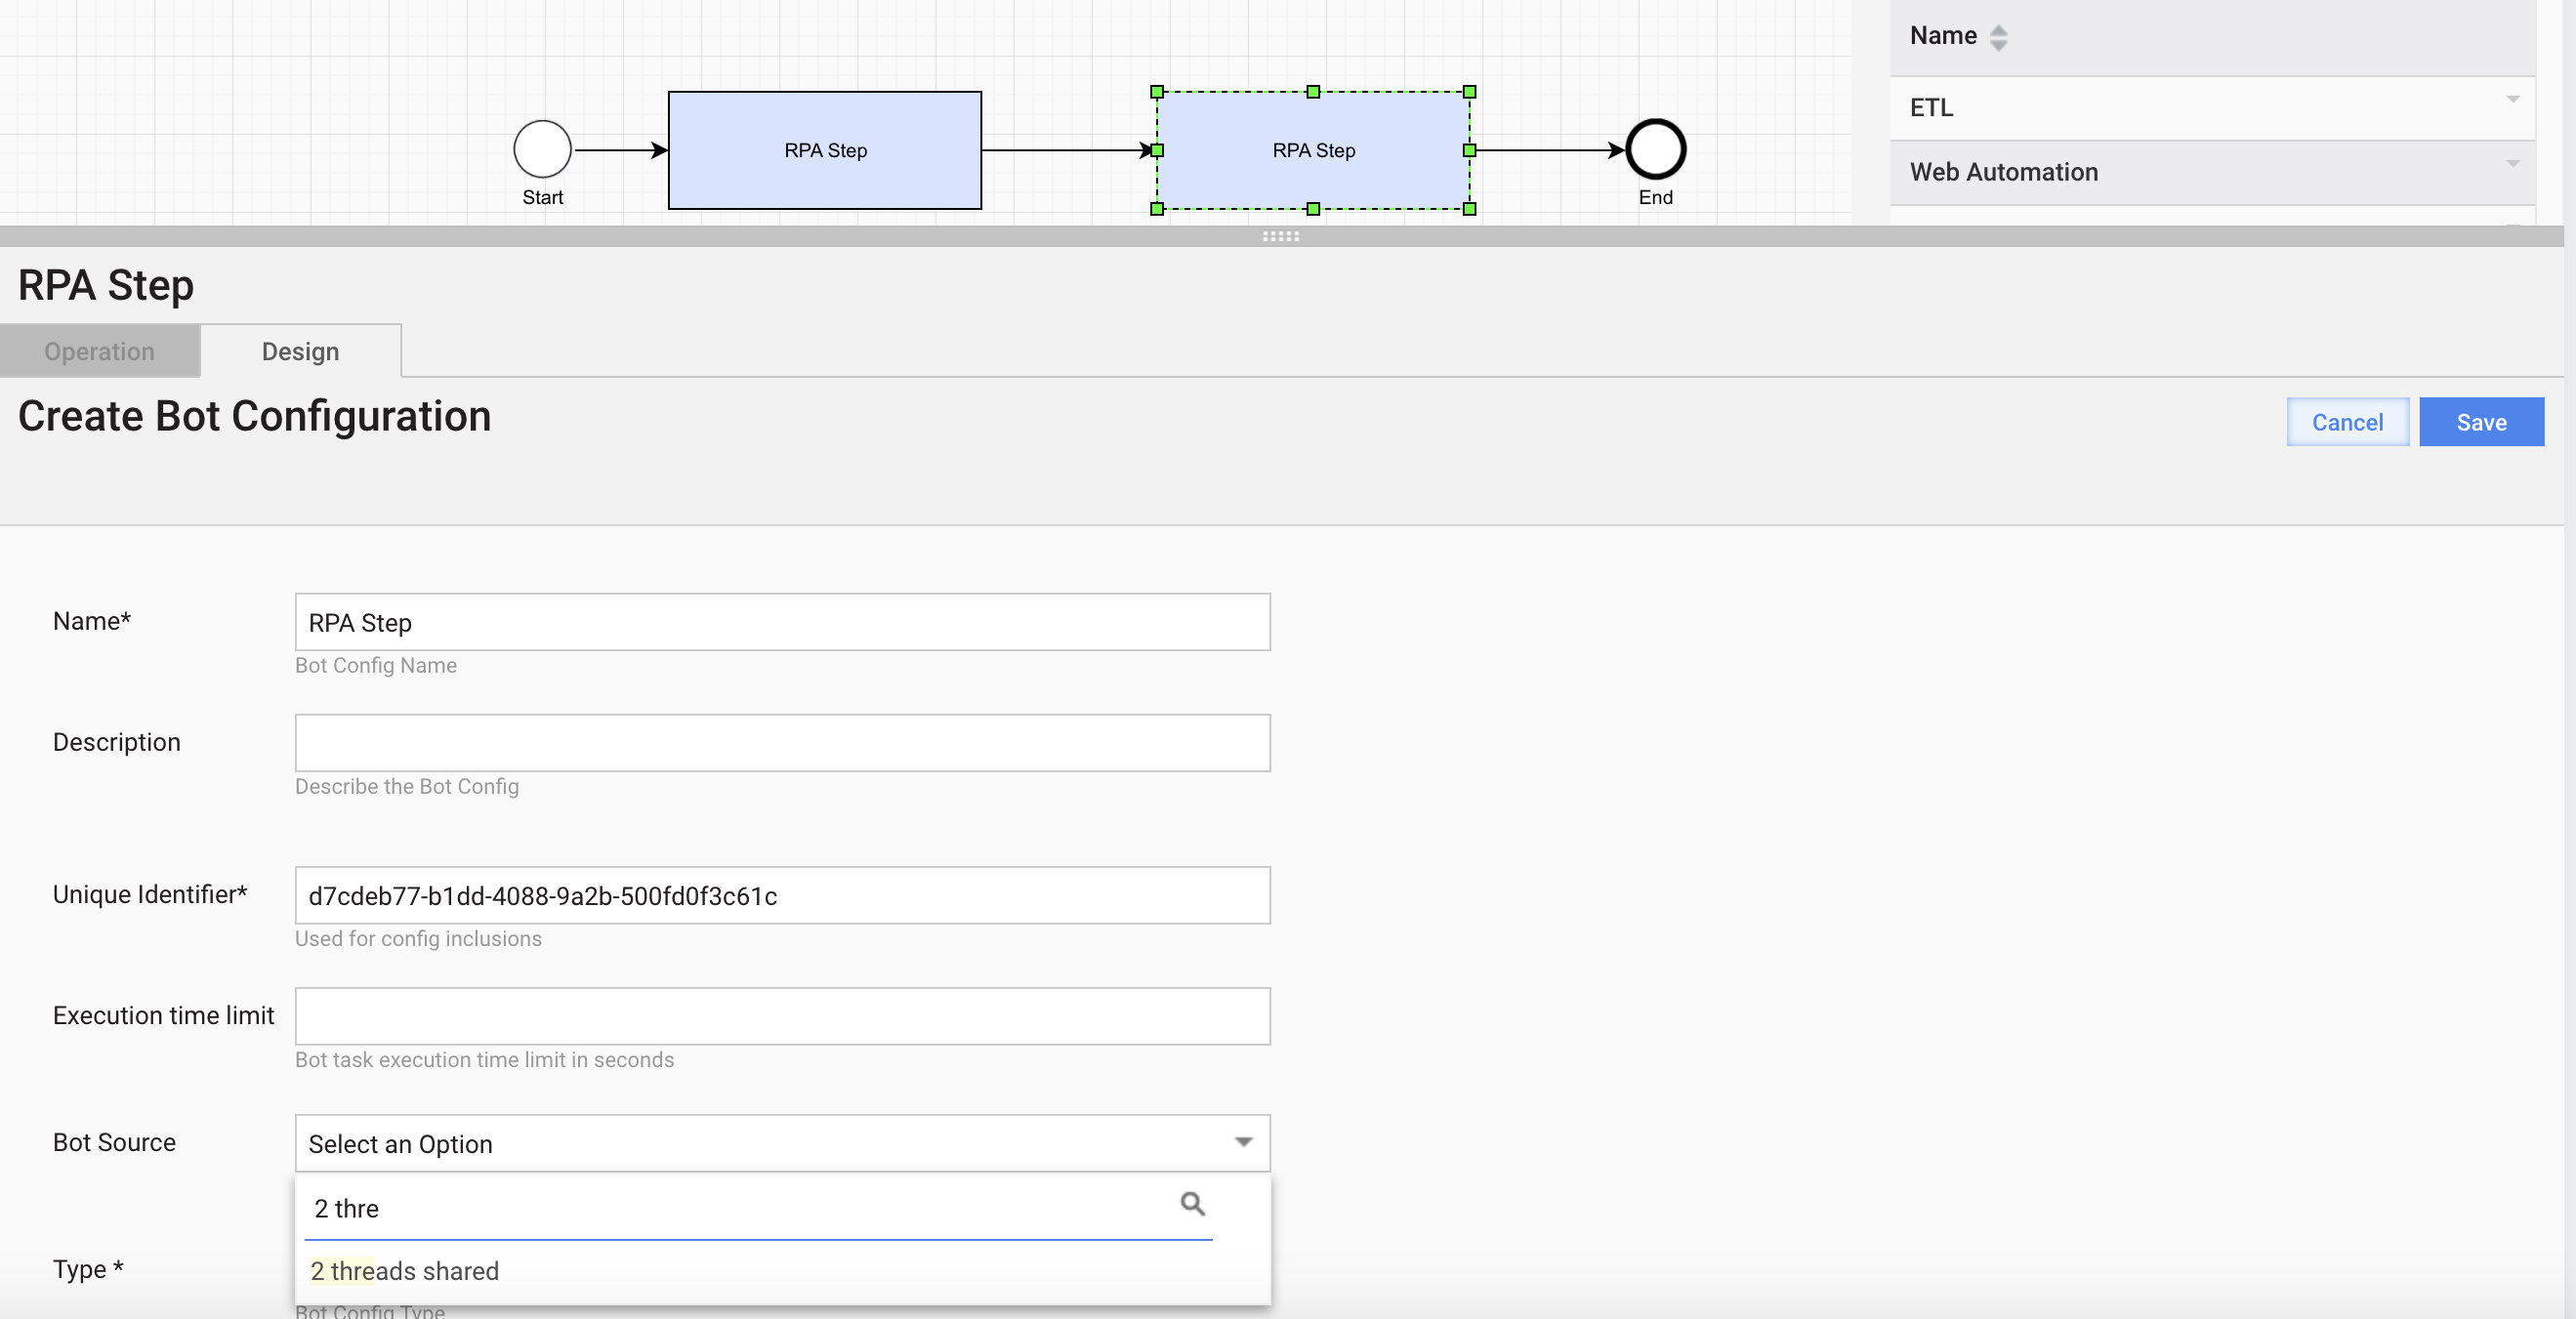This screenshot has width=2576, height=1319.
Task: Click the search magnifier icon in dropdown
Action: [1192, 1204]
